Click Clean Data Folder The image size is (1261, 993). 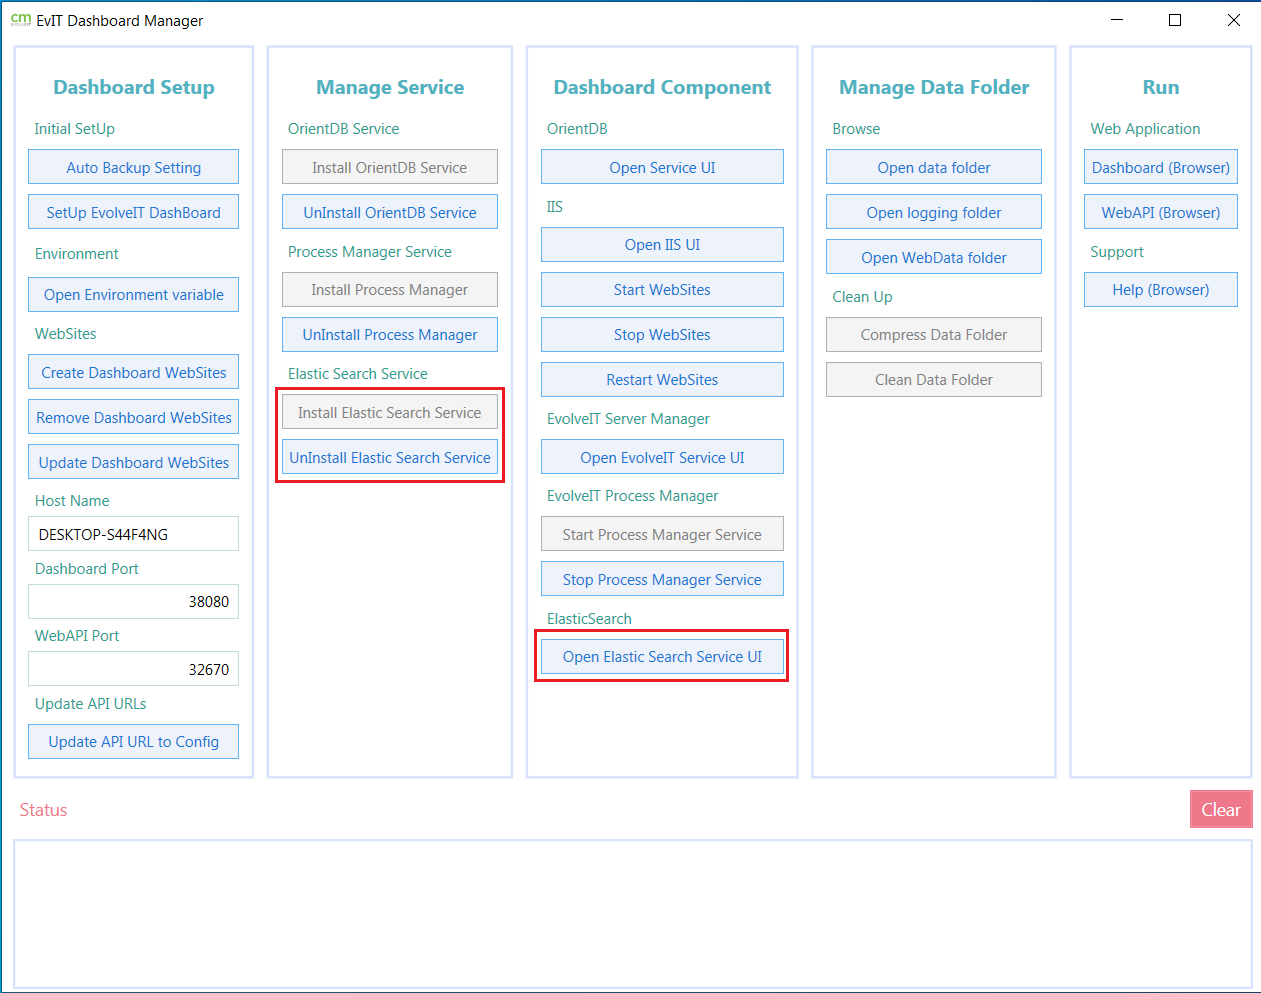tap(933, 379)
